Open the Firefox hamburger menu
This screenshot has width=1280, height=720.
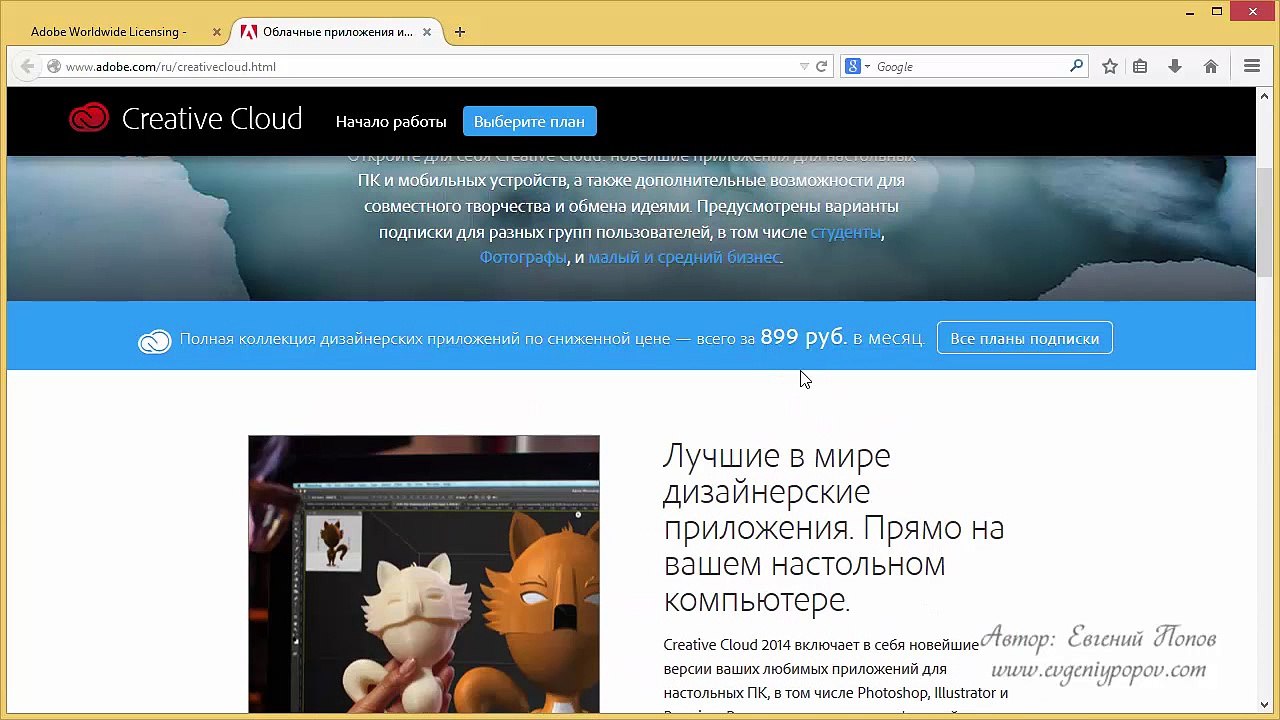[1252, 66]
